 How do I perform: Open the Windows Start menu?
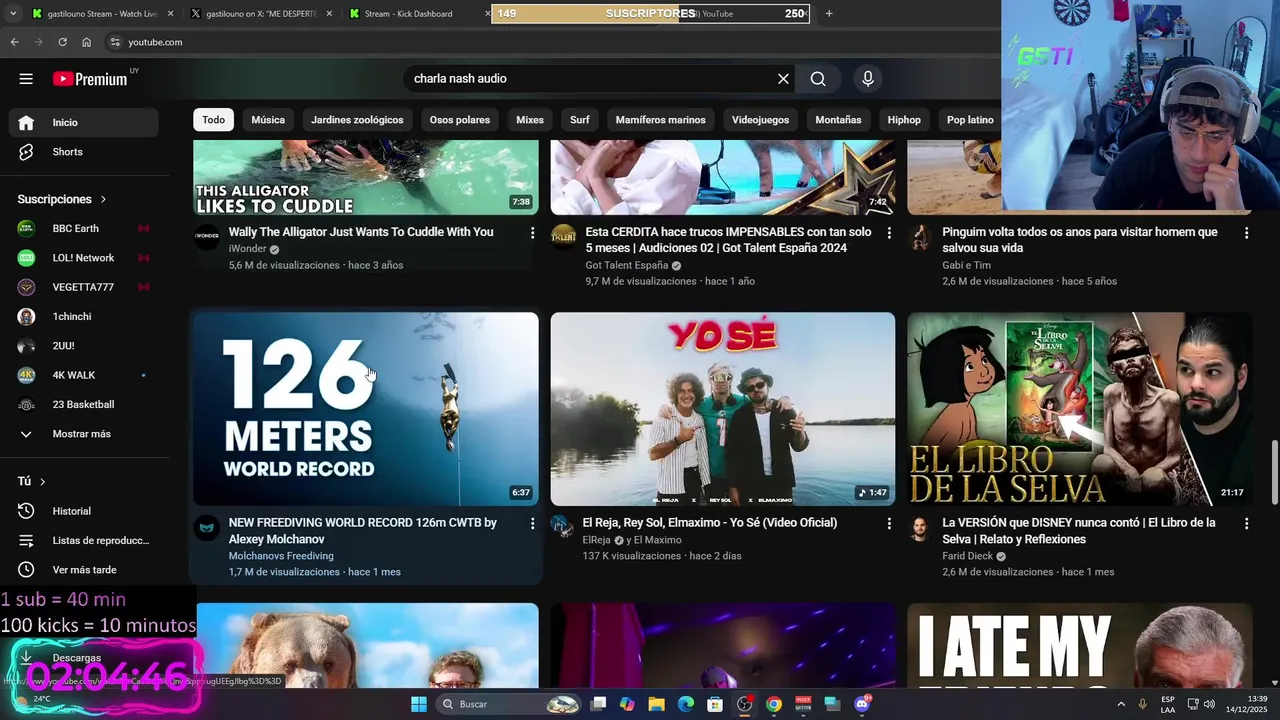419,704
